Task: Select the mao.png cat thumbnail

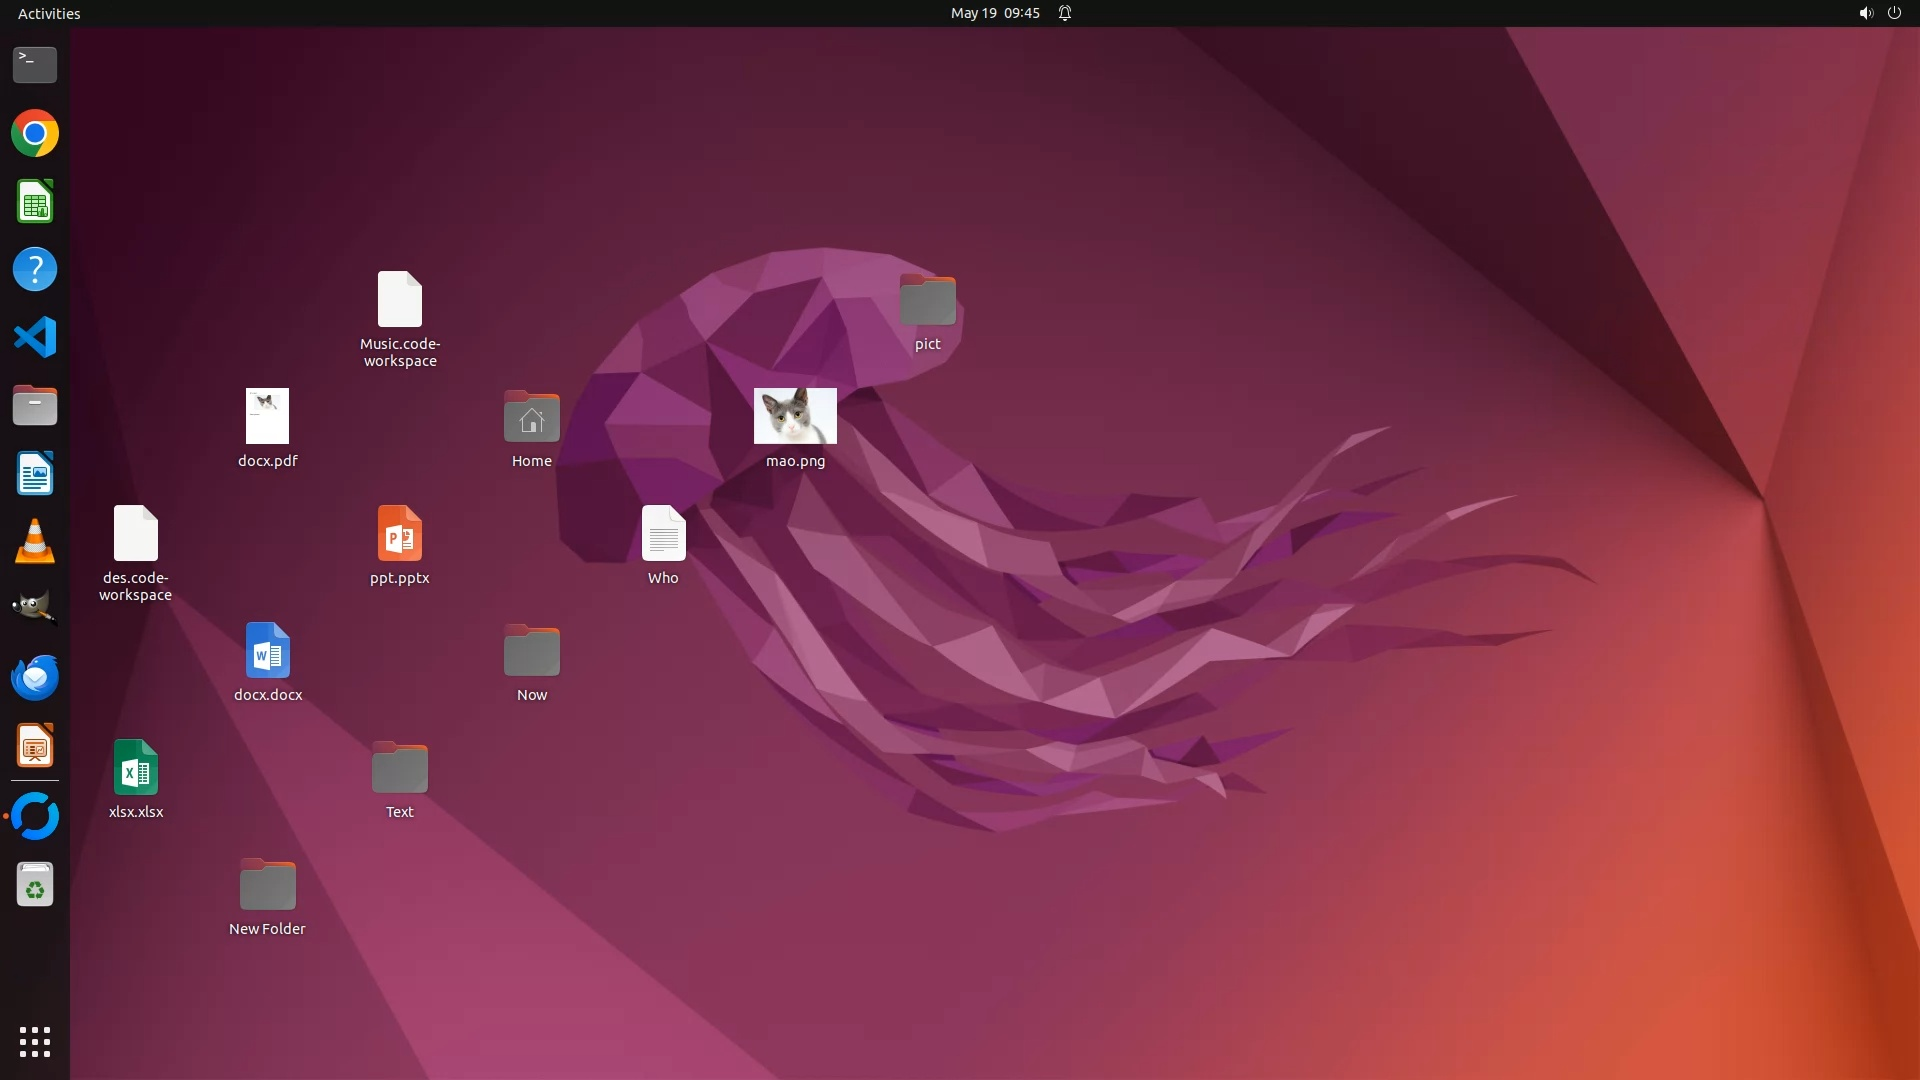Action: (795, 416)
